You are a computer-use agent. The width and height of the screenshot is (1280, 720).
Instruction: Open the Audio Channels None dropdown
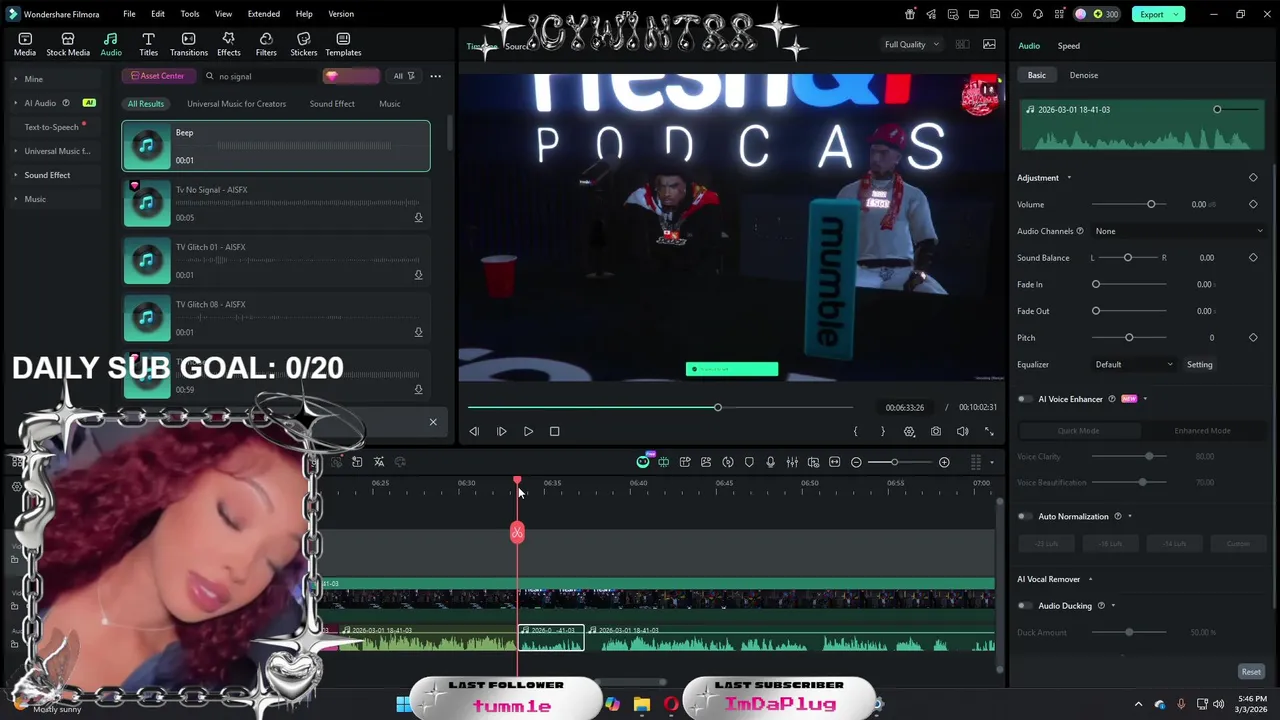[x=1178, y=231]
